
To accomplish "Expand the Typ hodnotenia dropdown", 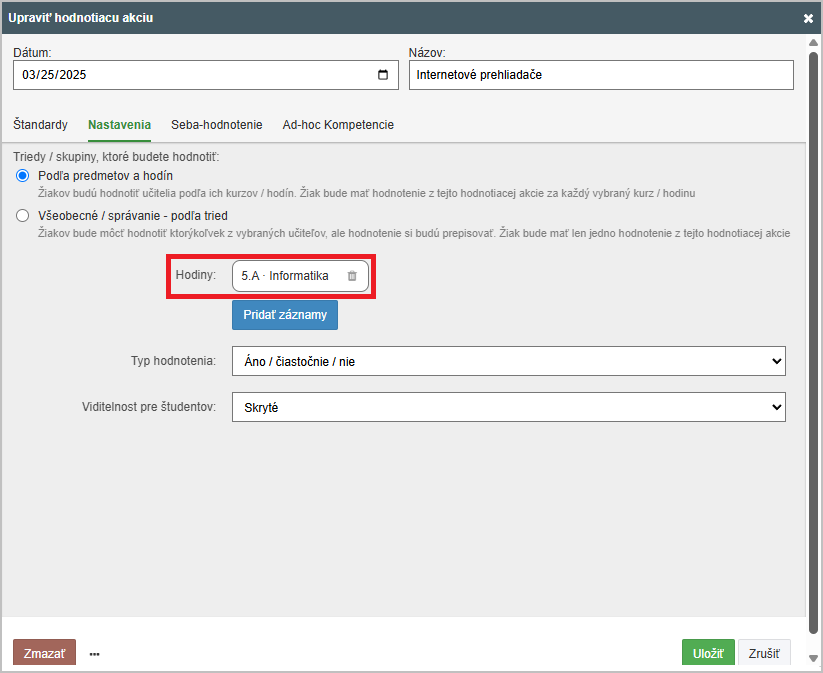I will [508, 361].
